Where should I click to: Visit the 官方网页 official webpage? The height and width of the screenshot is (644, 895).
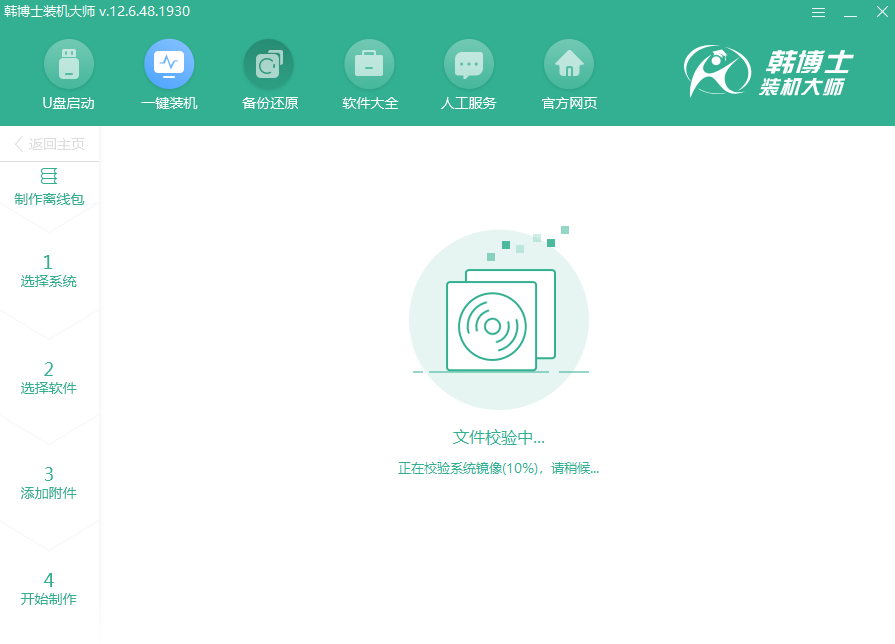tap(569, 75)
